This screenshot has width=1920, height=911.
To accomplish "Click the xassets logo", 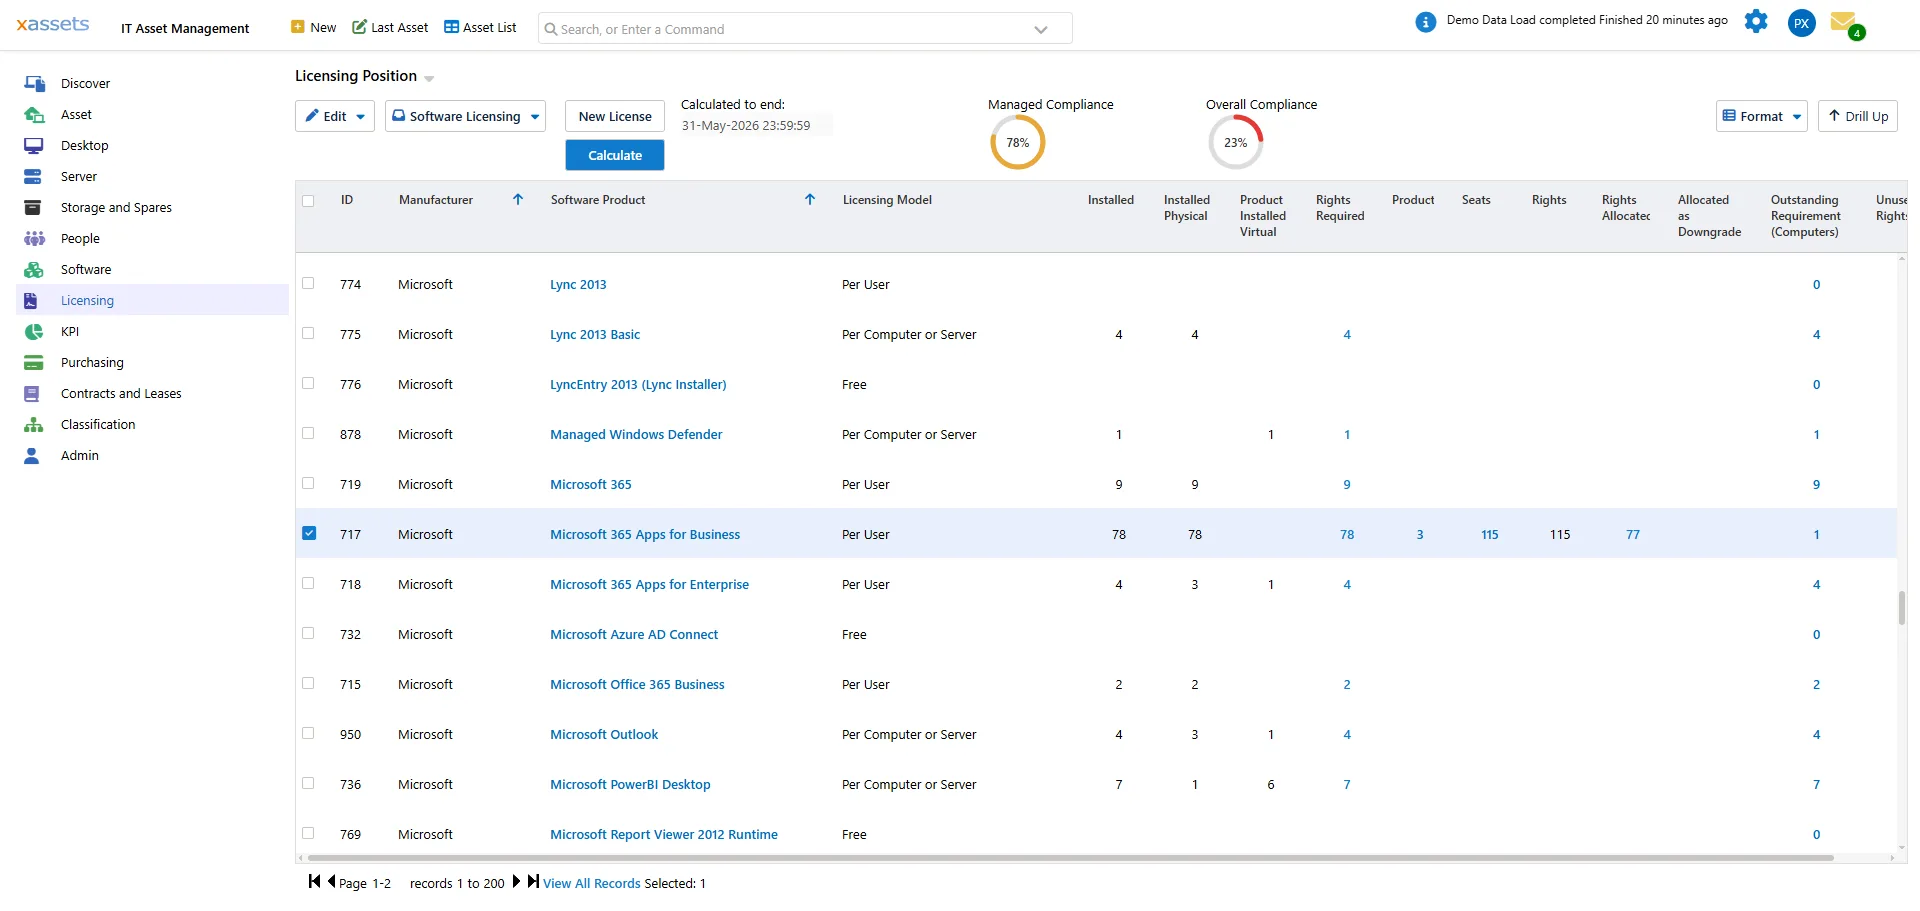I will click(53, 24).
